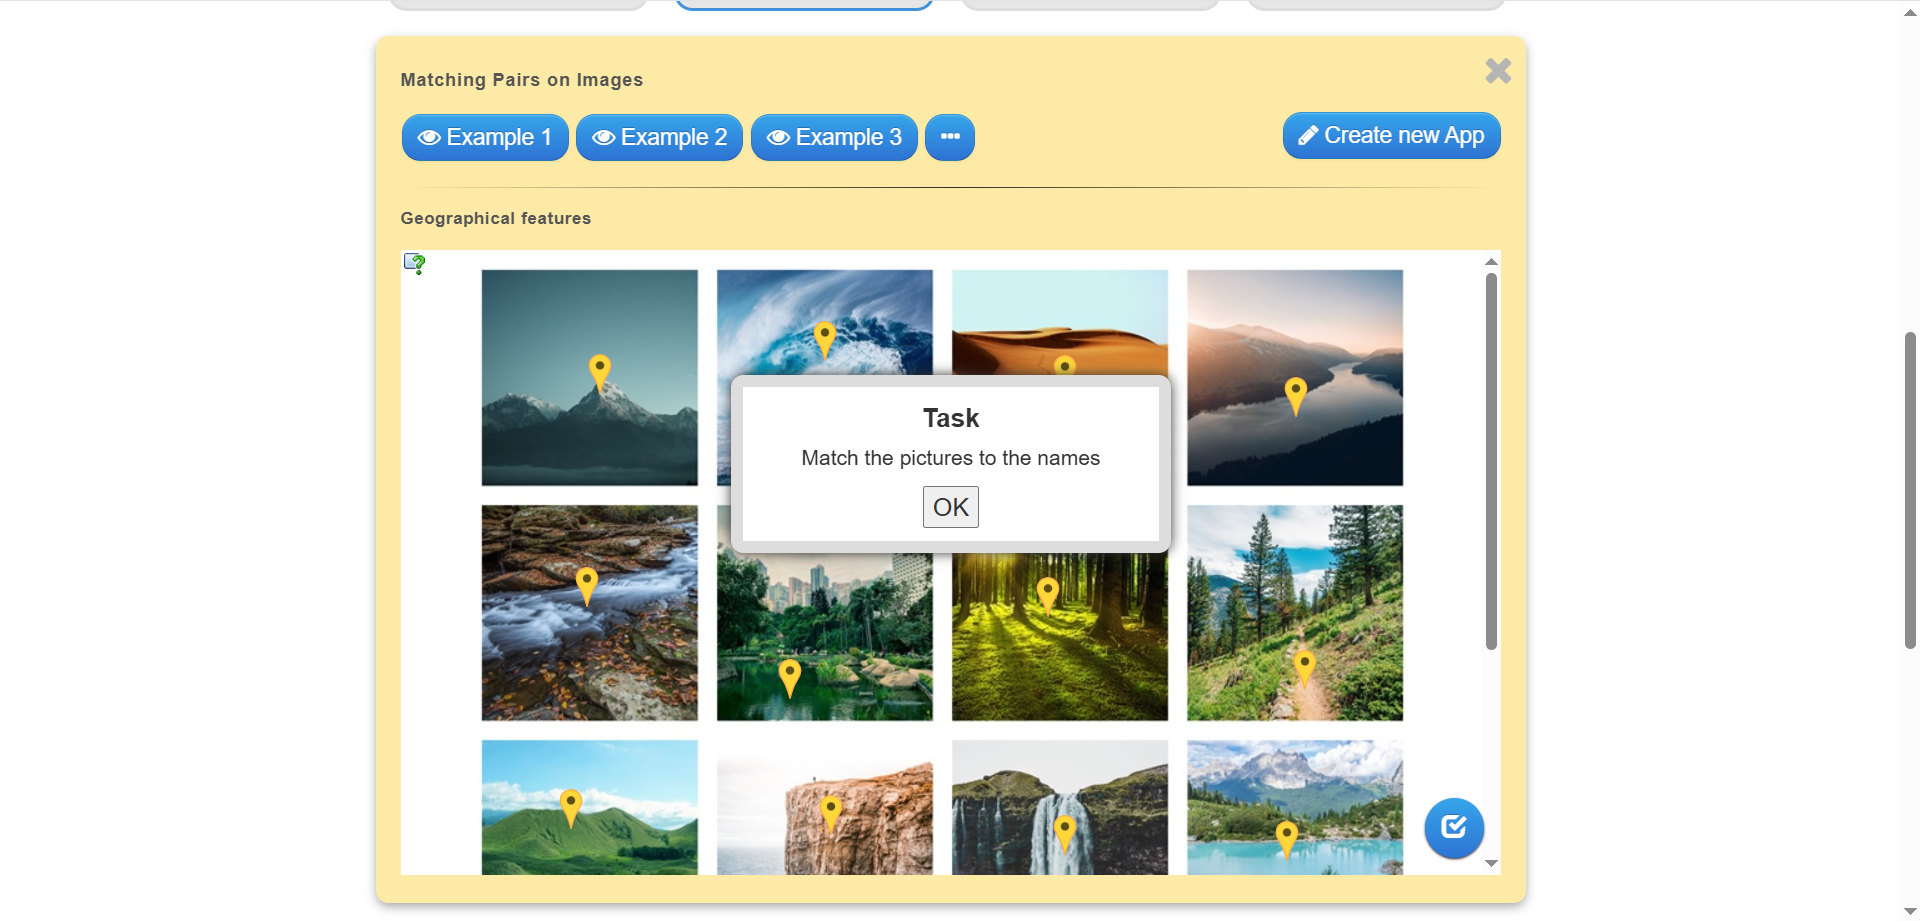Click Create new App button
The width and height of the screenshot is (1920, 921).
pos(1391,136)
